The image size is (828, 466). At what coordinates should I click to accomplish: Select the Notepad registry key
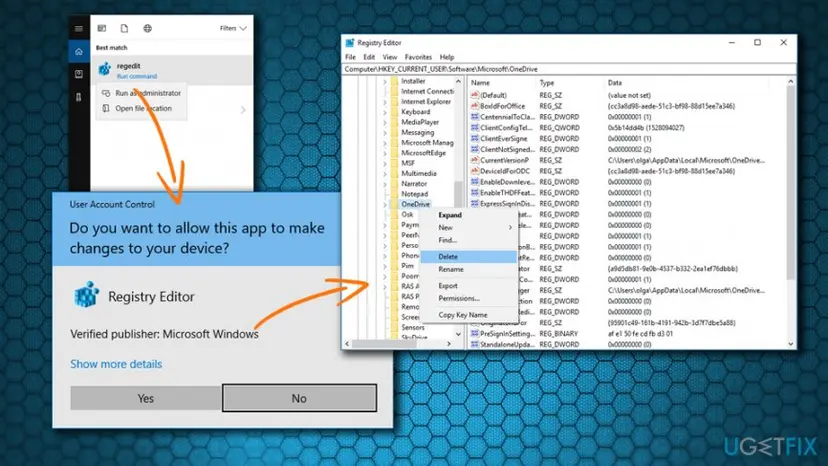click(x=415, y=194)
